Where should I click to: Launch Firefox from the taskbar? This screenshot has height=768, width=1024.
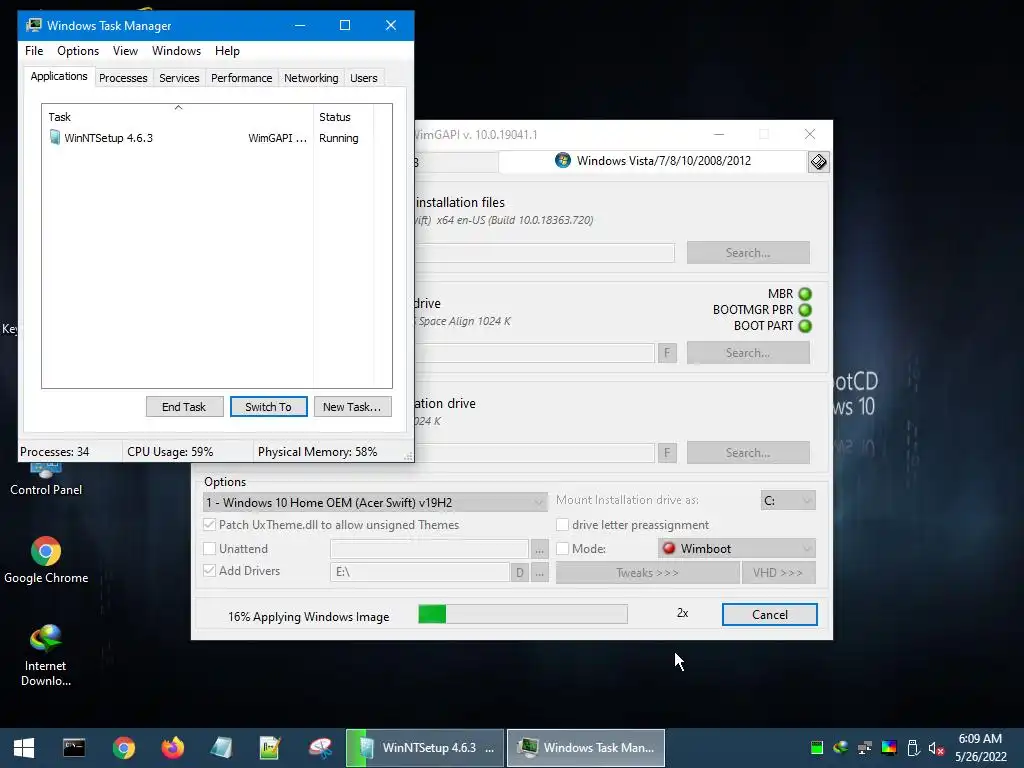point(173,748)
